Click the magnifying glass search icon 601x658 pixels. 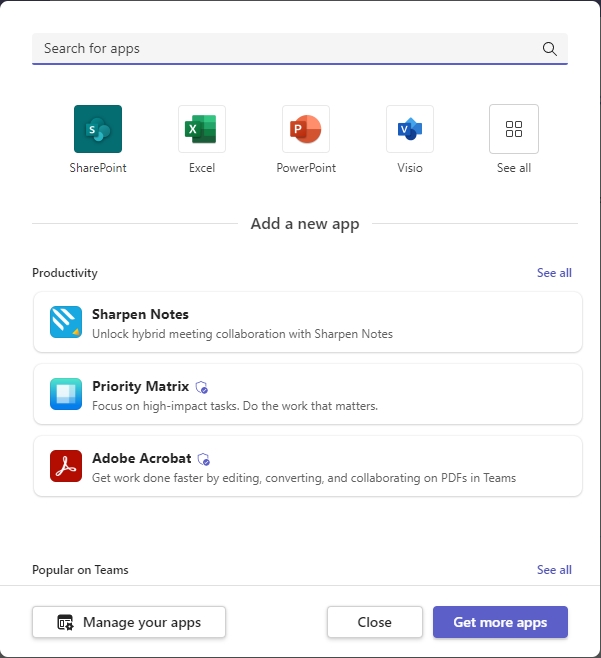(x=549, y=48)
